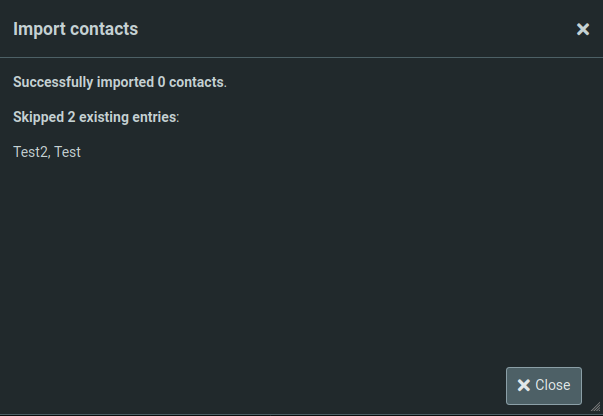
Task: Click the word "Successfully" in the message
Action: pos(55,81)
